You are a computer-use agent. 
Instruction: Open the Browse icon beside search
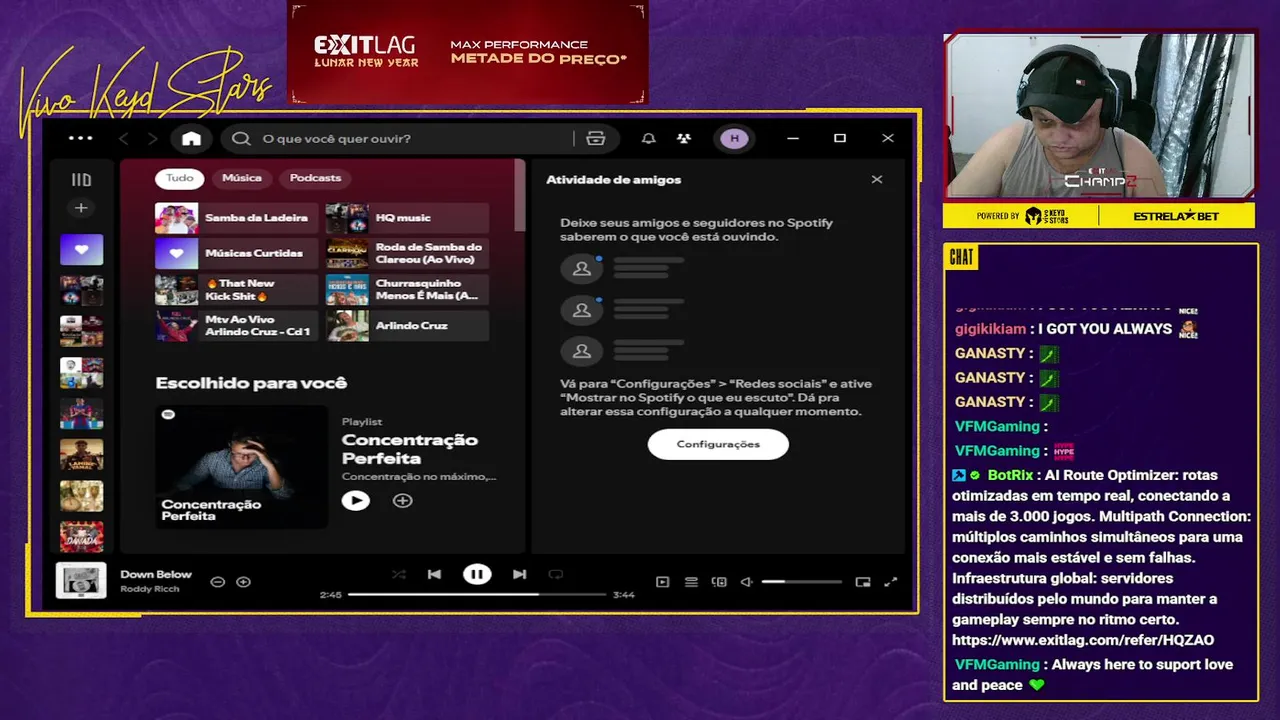coord(596,139)
